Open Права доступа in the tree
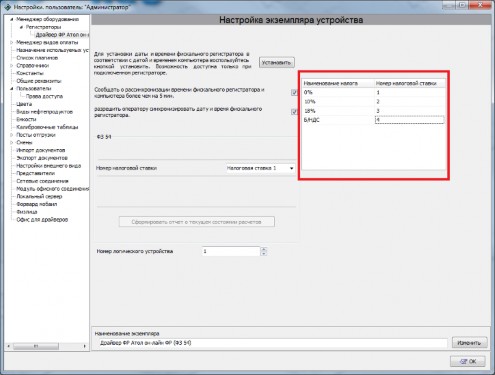The width and height of the screenshot is (495, 375). tap(44, 96)
